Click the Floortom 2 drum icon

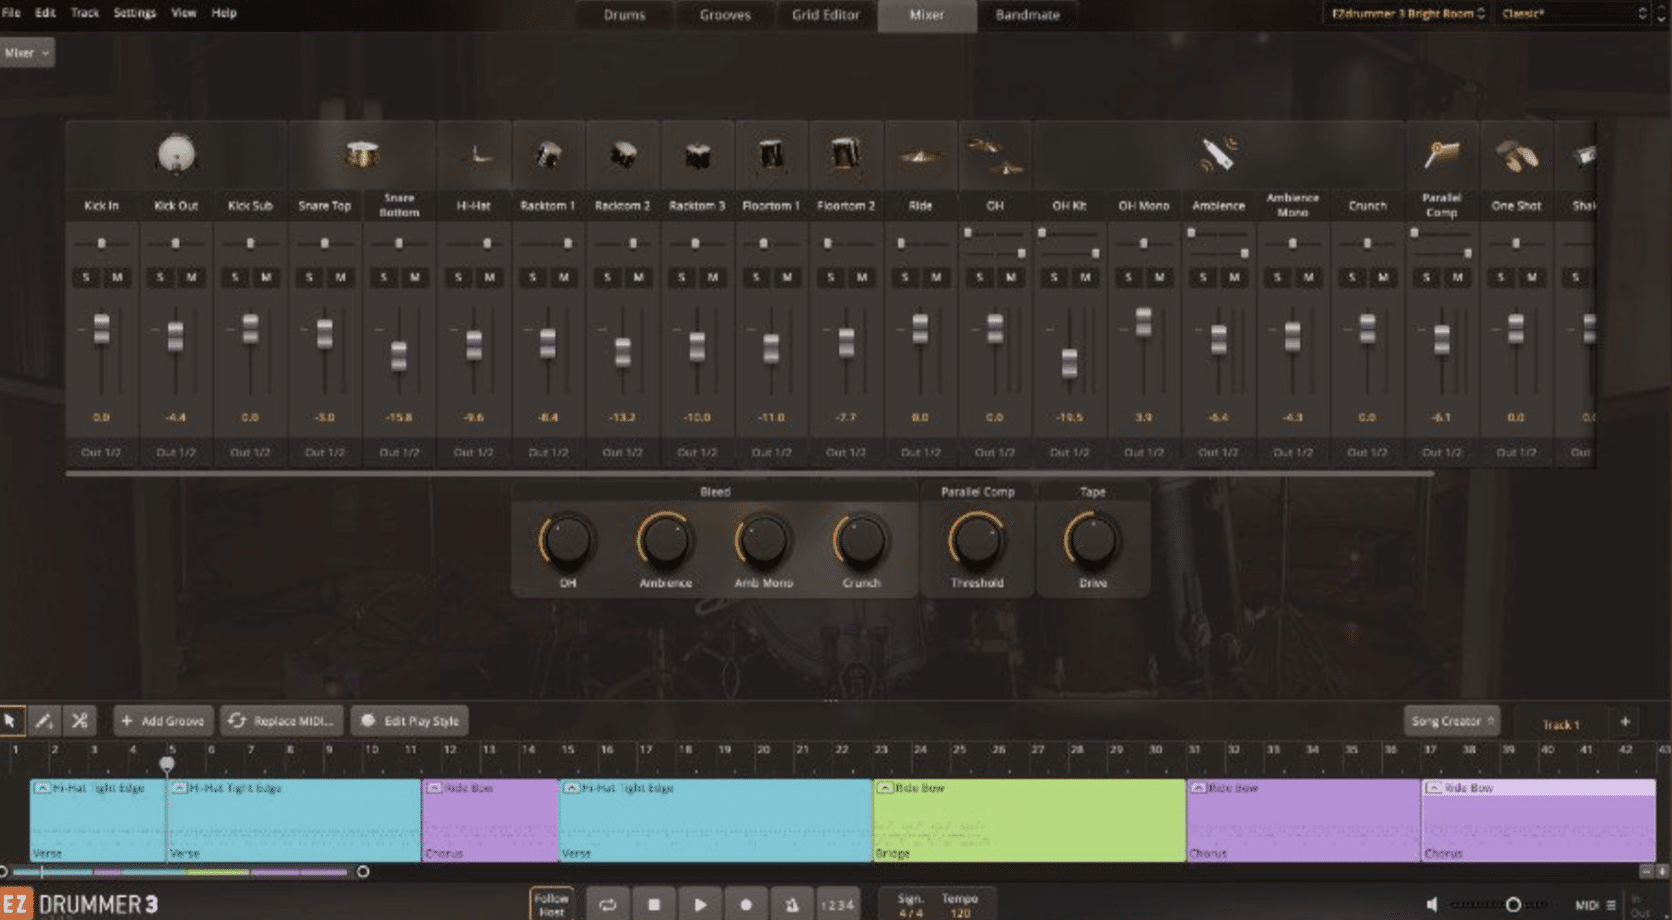(x=846, y=155)
